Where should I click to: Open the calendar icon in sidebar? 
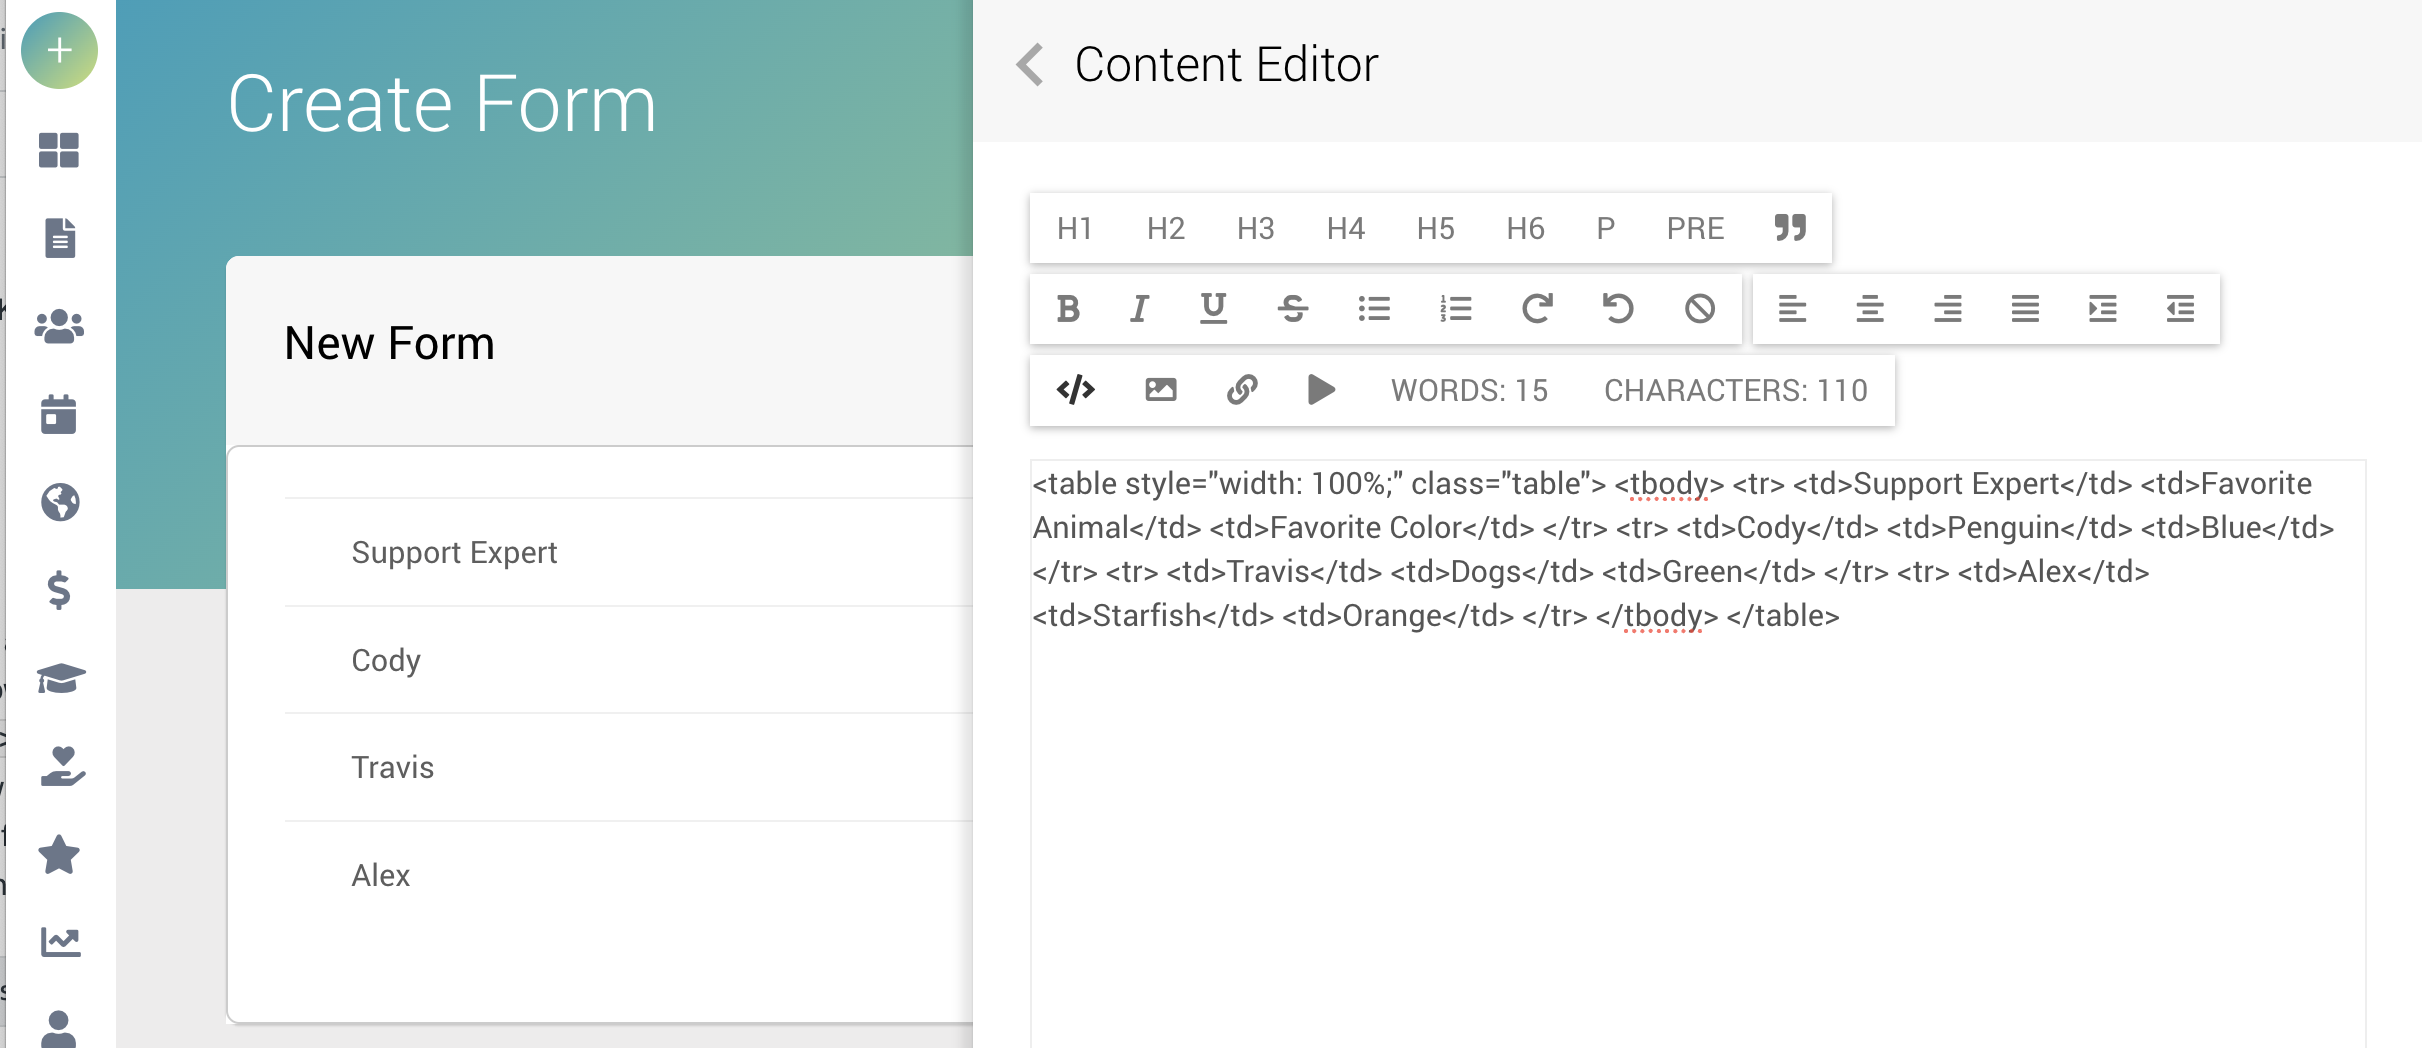point(59,414)
